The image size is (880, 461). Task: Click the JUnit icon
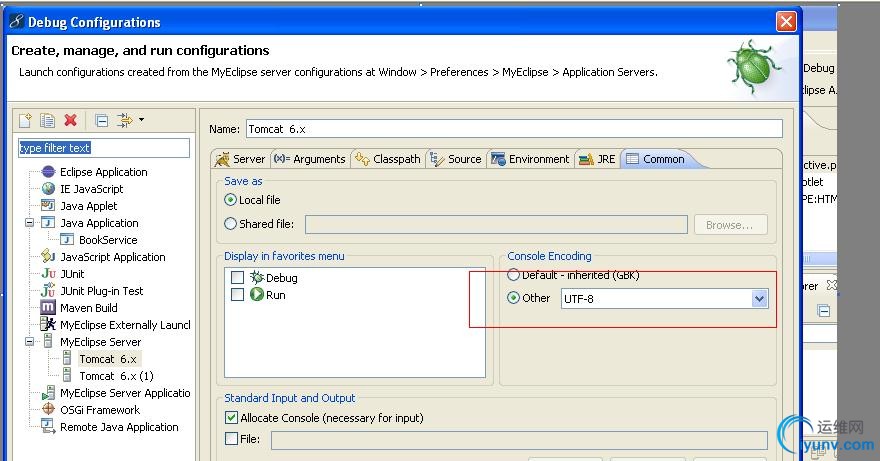pos(48,273)
